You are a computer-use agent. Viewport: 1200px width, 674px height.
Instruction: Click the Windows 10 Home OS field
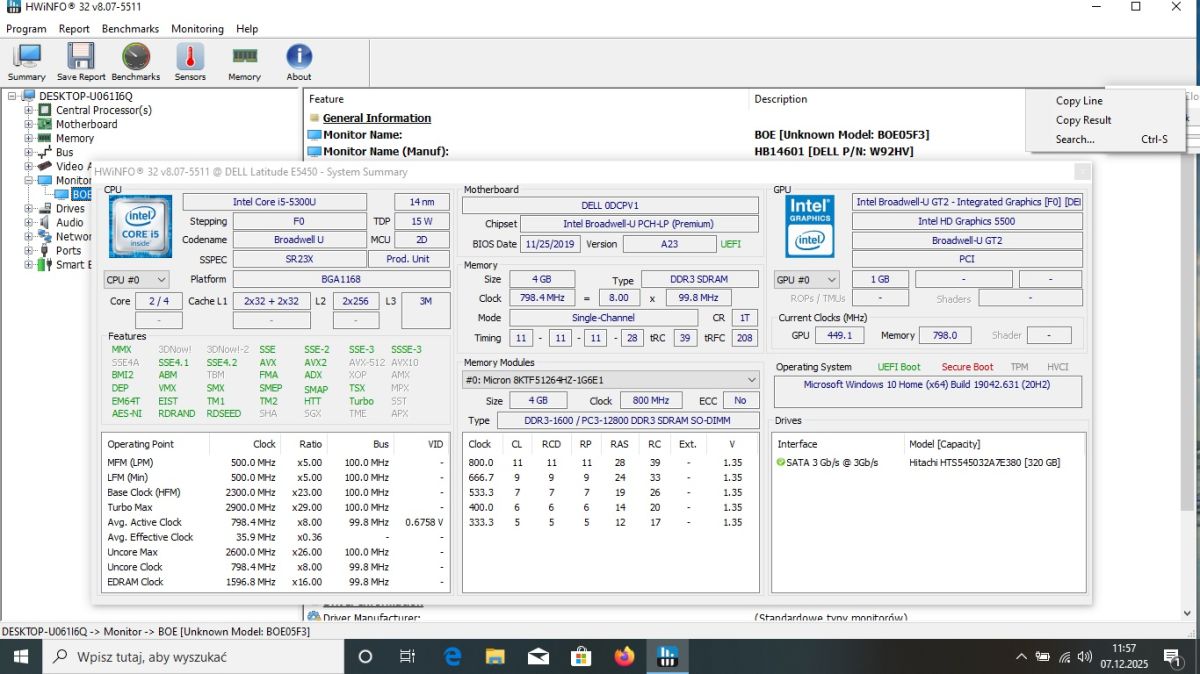click(x=928, y=392)
